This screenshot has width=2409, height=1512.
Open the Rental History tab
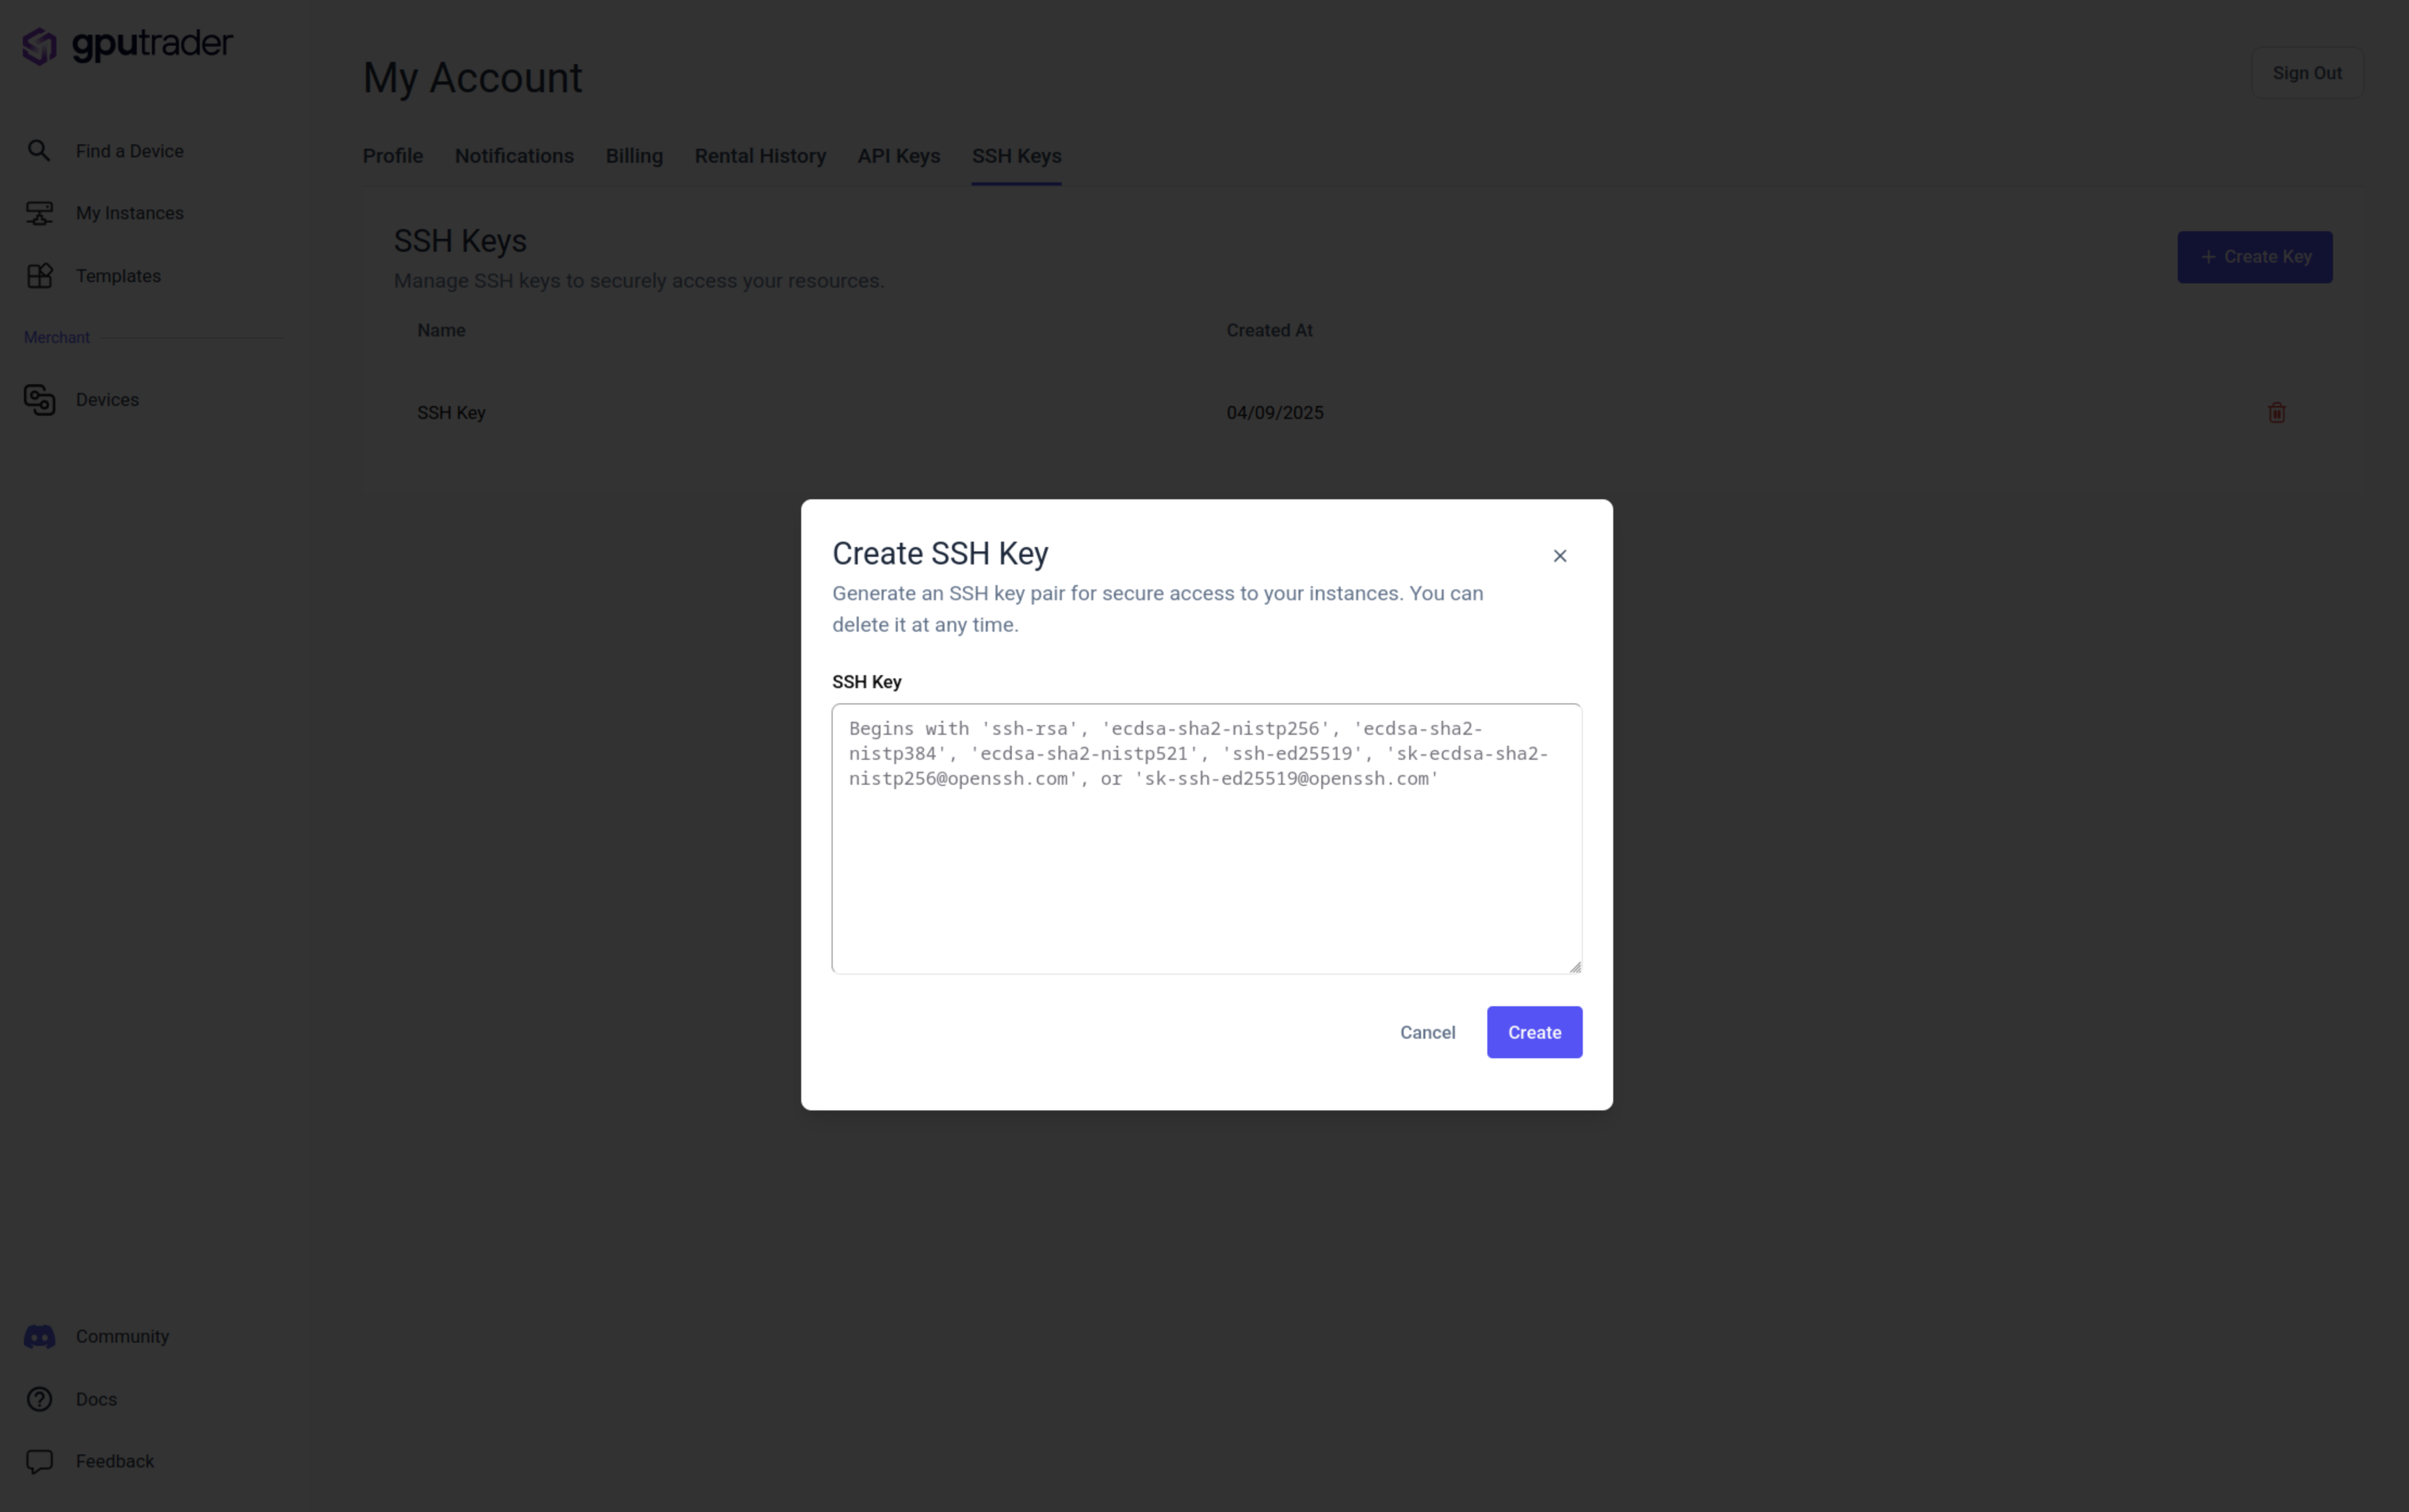[x=760, y=156]
